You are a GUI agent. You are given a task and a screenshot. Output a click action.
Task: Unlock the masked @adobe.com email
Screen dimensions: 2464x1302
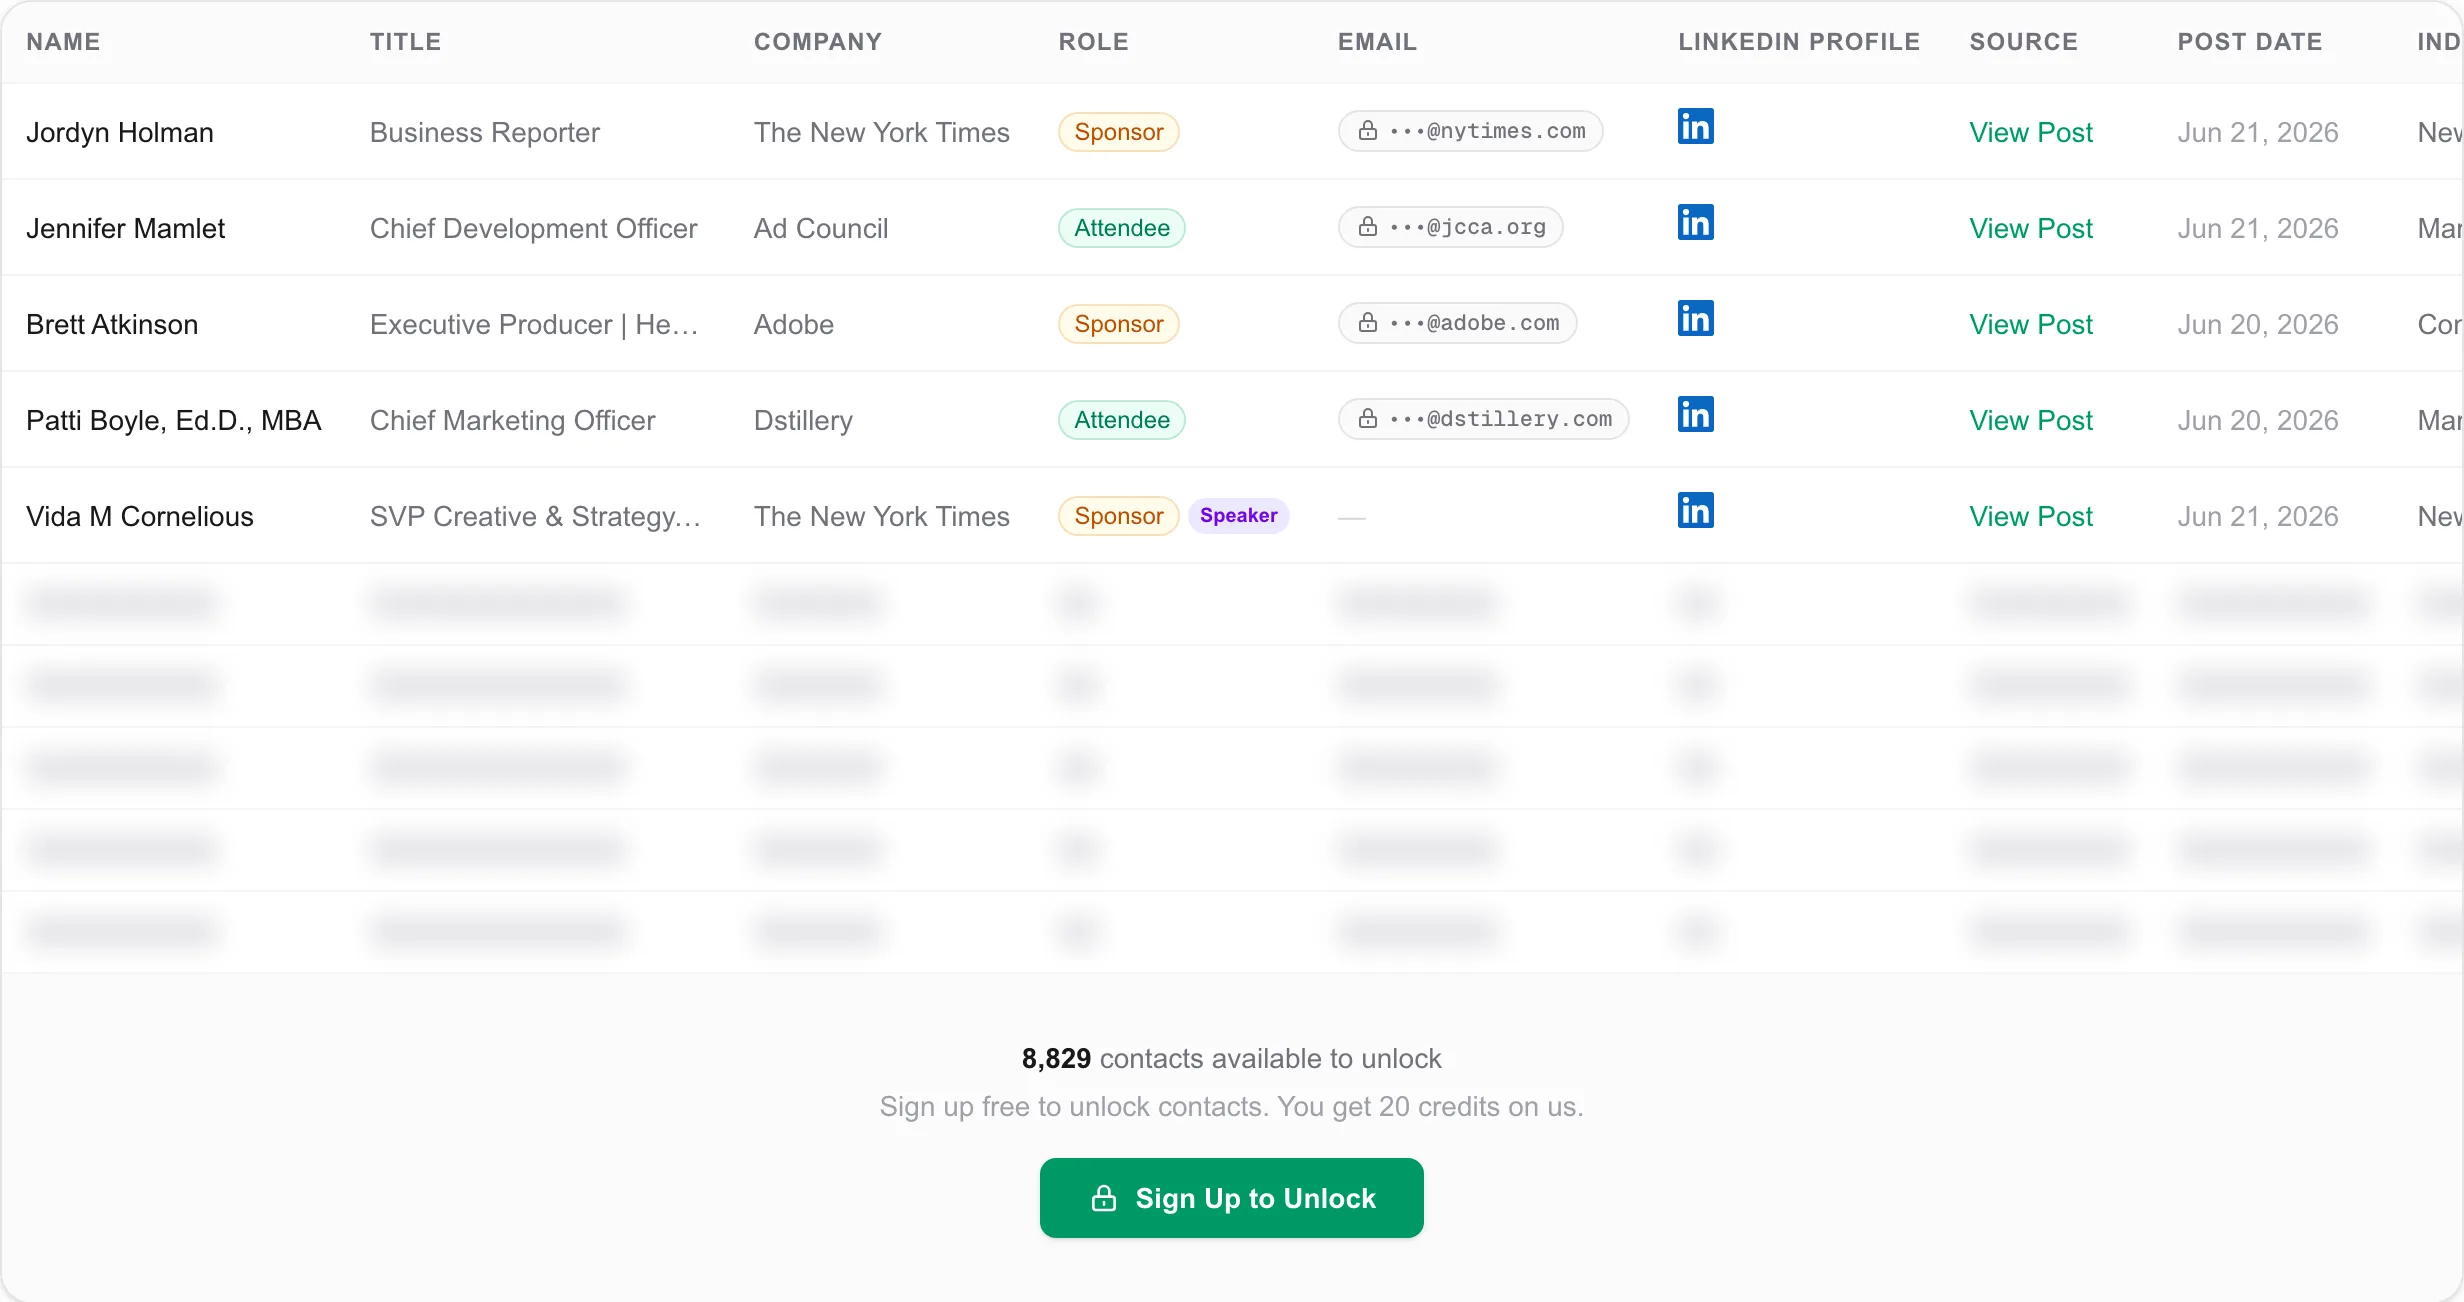point(1457,323)
